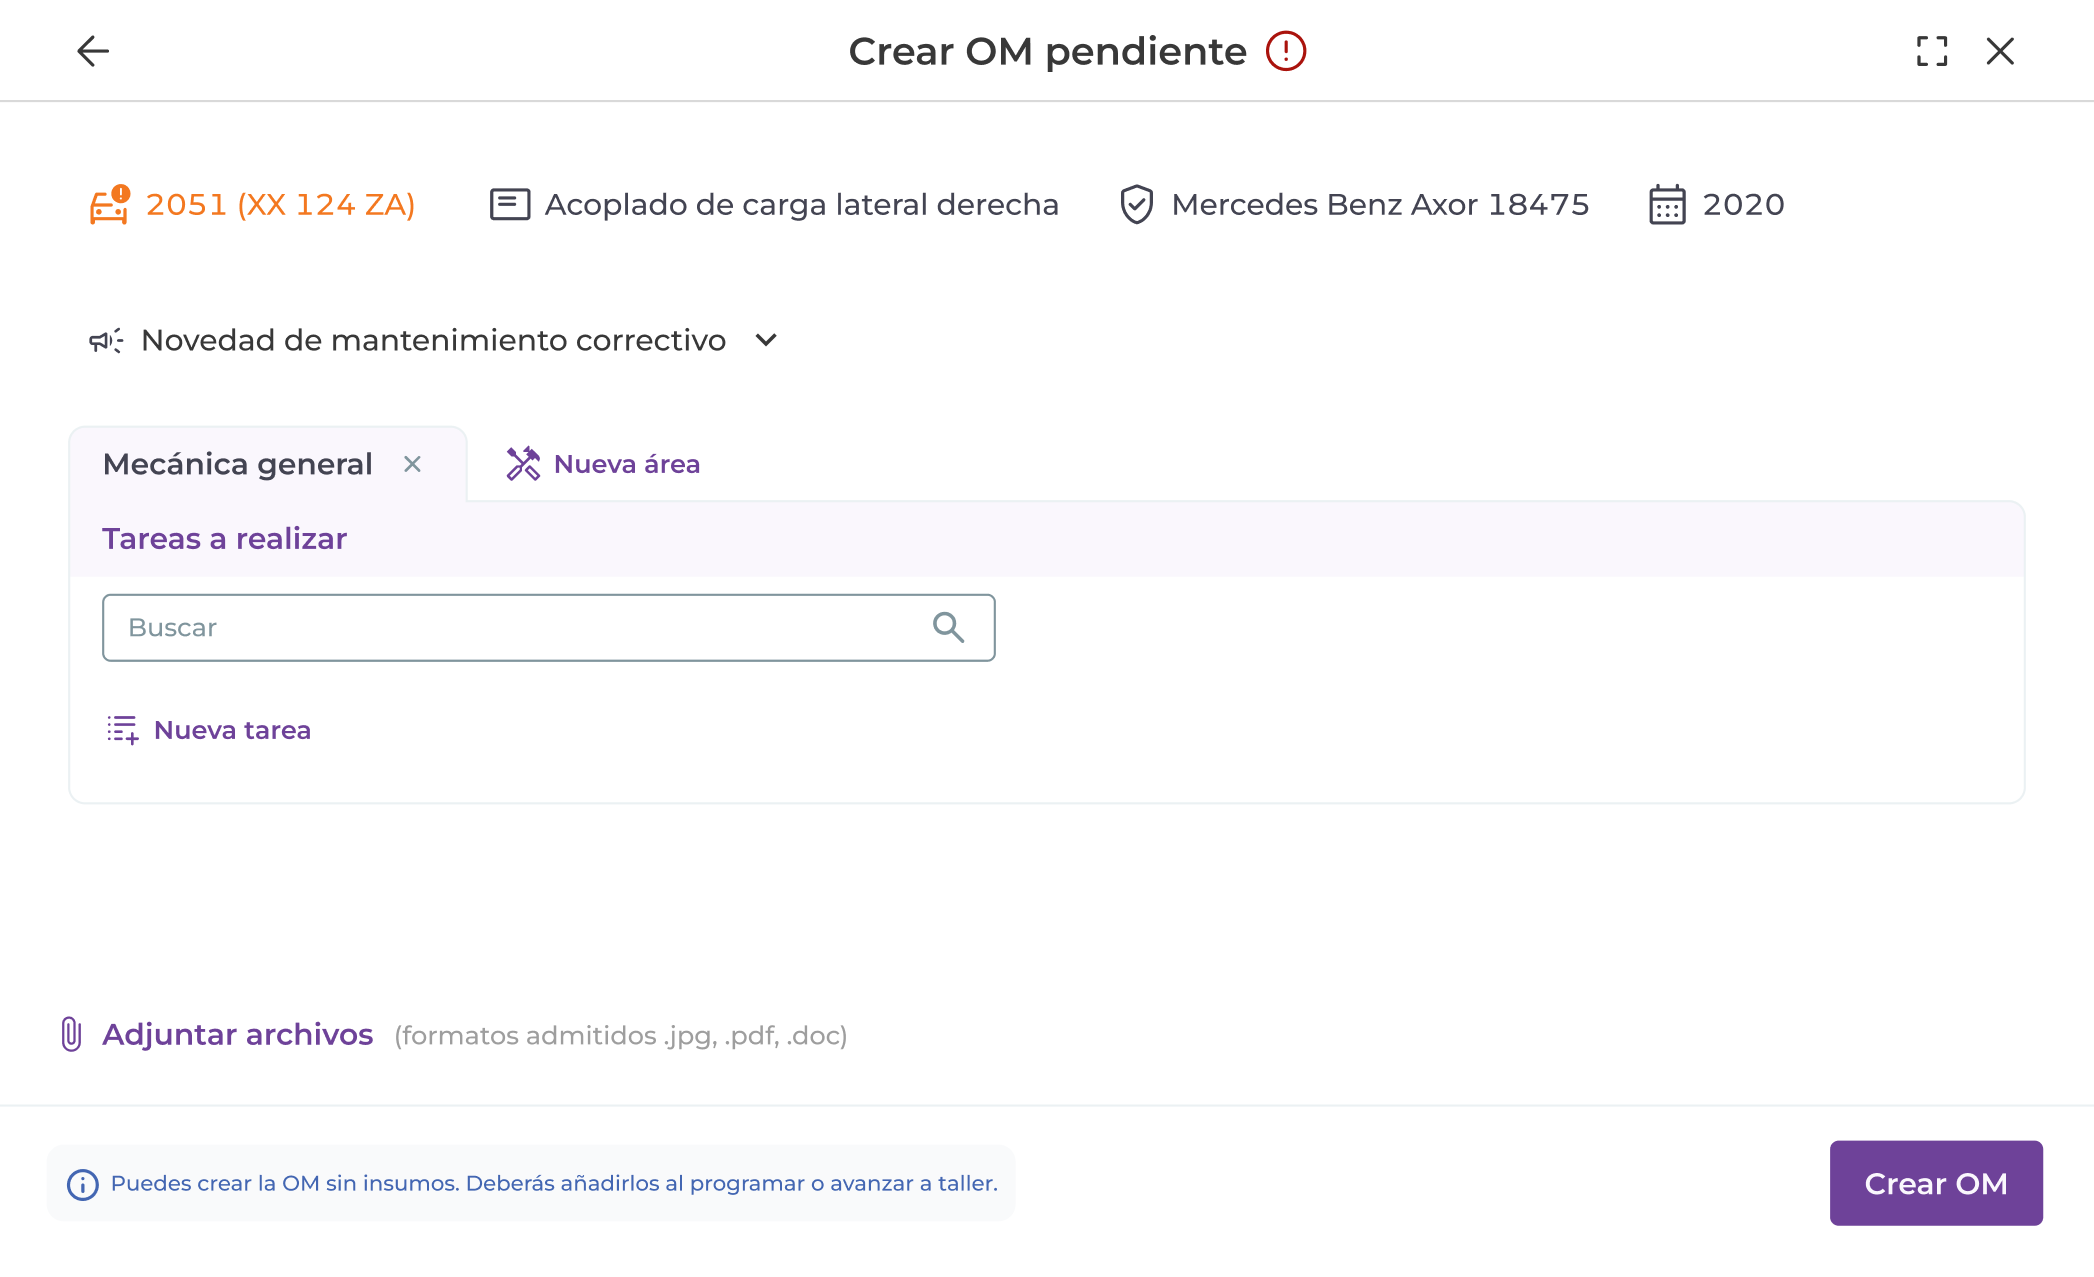Image resolution: width=2094 pixels, height=1277 pixels.
Task: Select the Mecánica general tab
Action: point(238,464)
